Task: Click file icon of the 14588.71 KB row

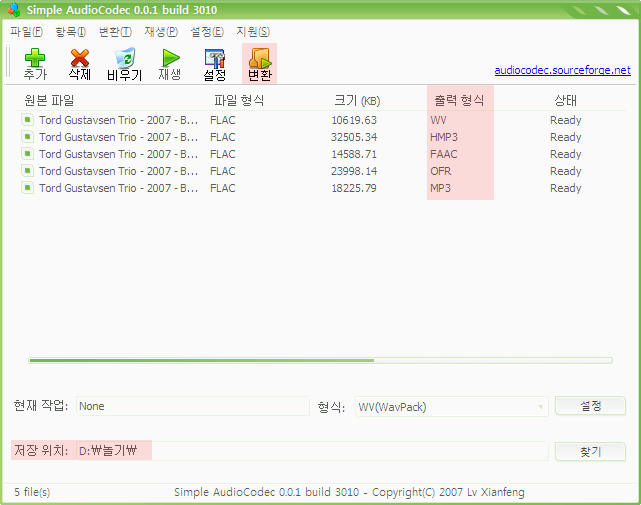Action: 27,154
